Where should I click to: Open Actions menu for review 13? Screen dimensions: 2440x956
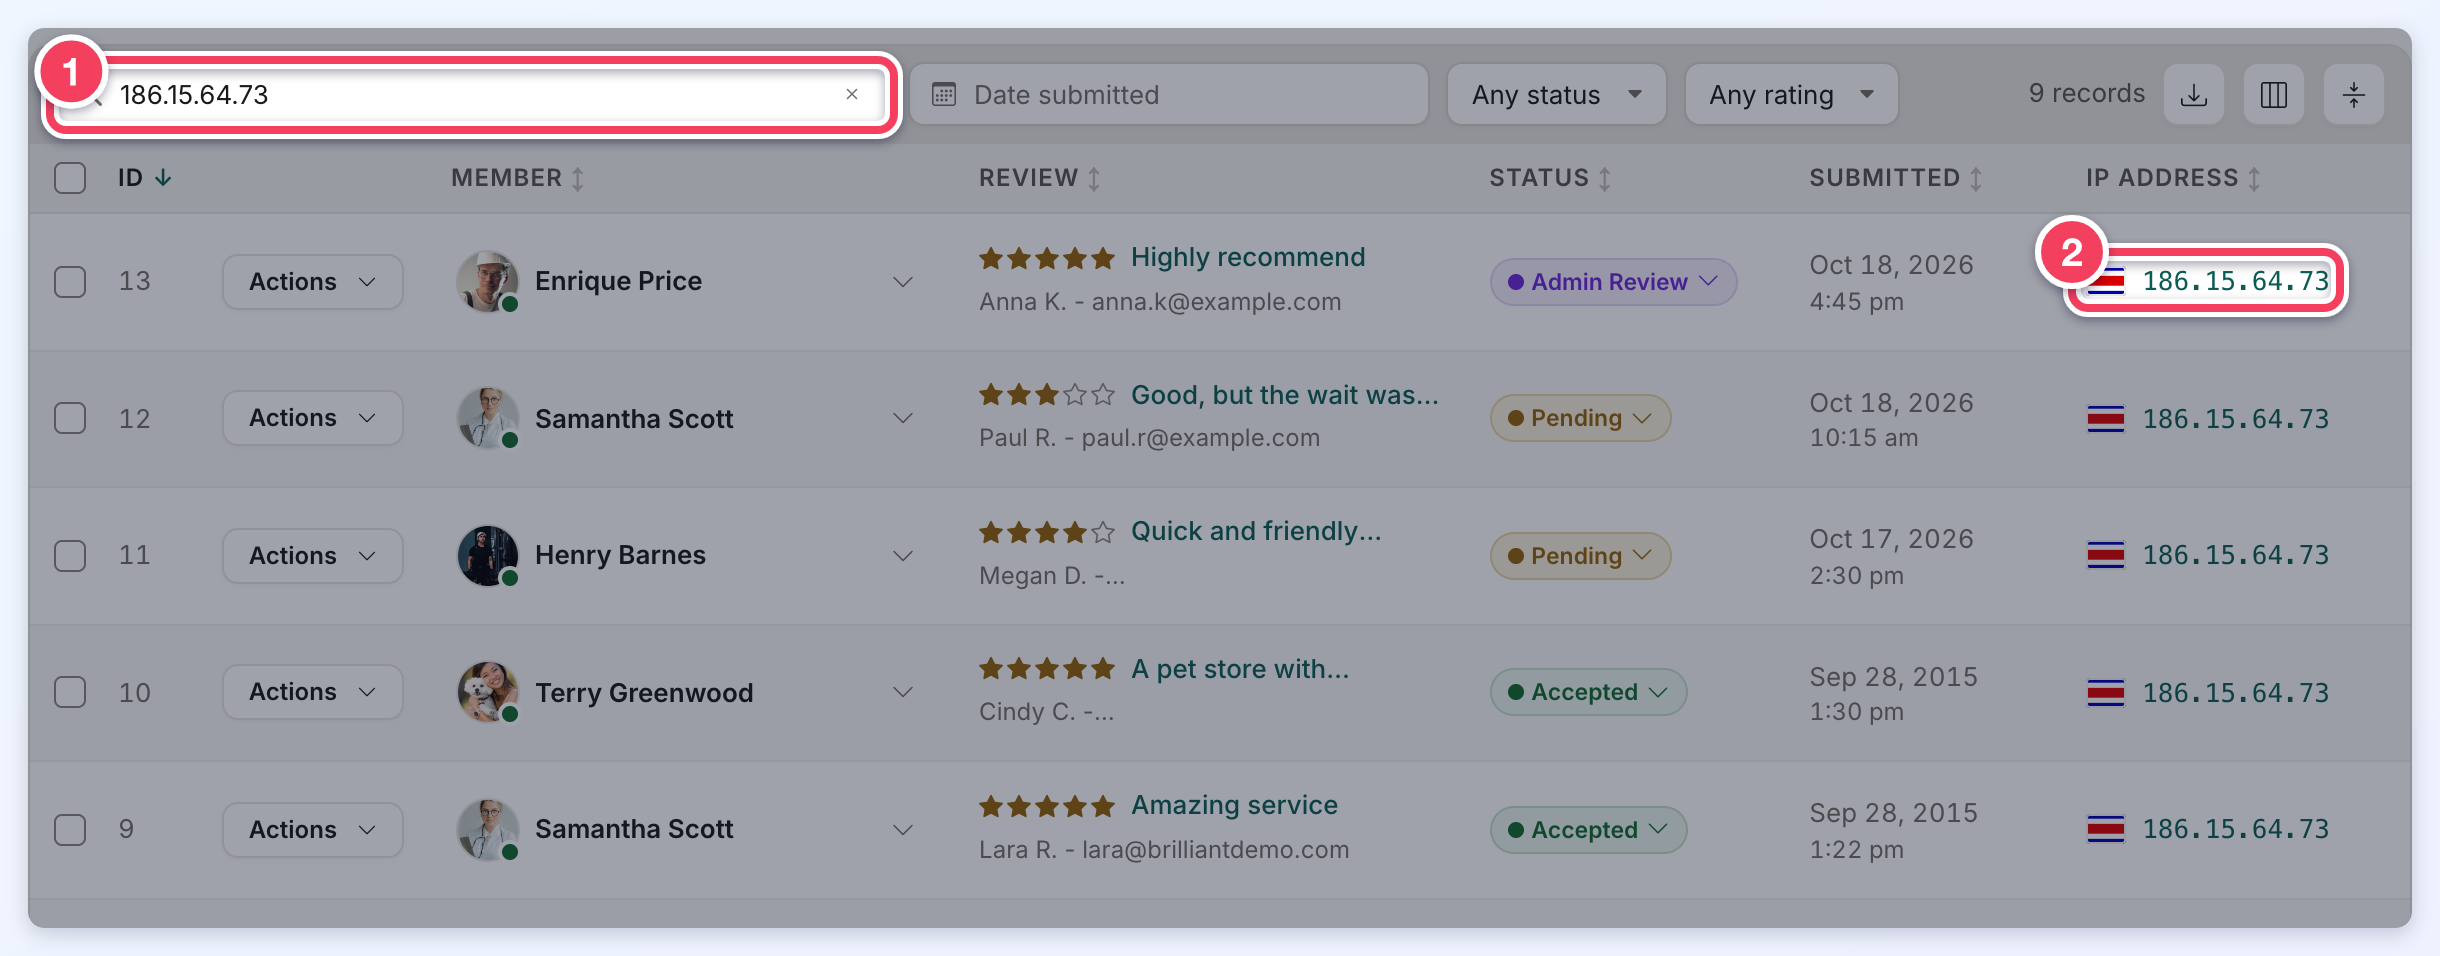[313, 282]
